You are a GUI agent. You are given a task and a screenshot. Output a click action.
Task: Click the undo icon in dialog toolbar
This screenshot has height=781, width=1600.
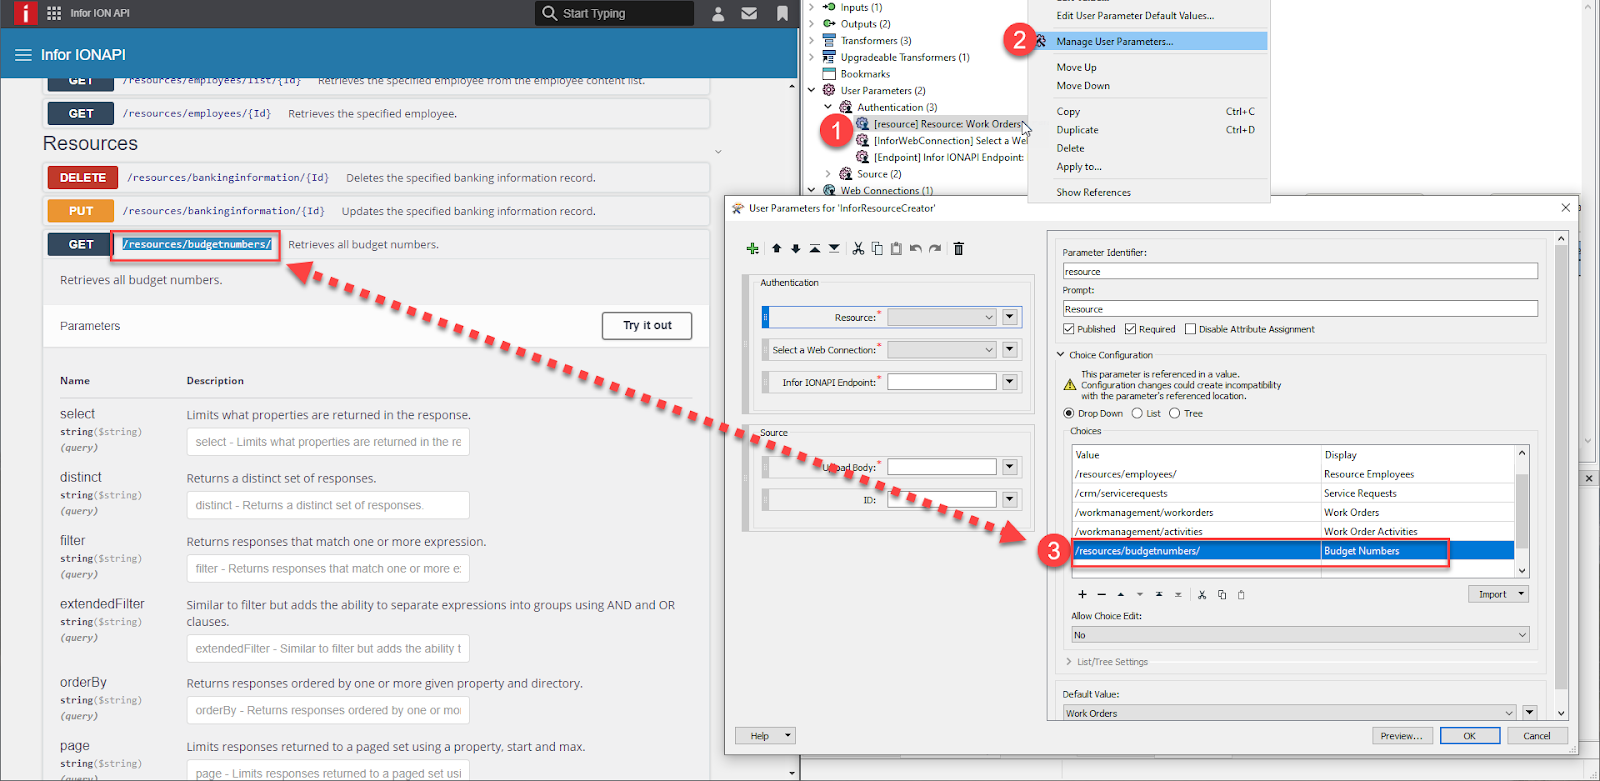pos(915,249)
